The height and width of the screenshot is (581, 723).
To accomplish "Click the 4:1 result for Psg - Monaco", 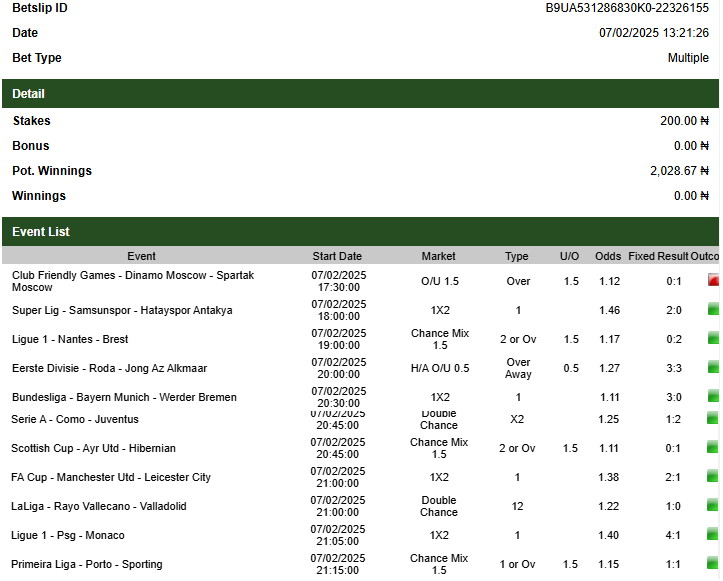I will [673, 535].
